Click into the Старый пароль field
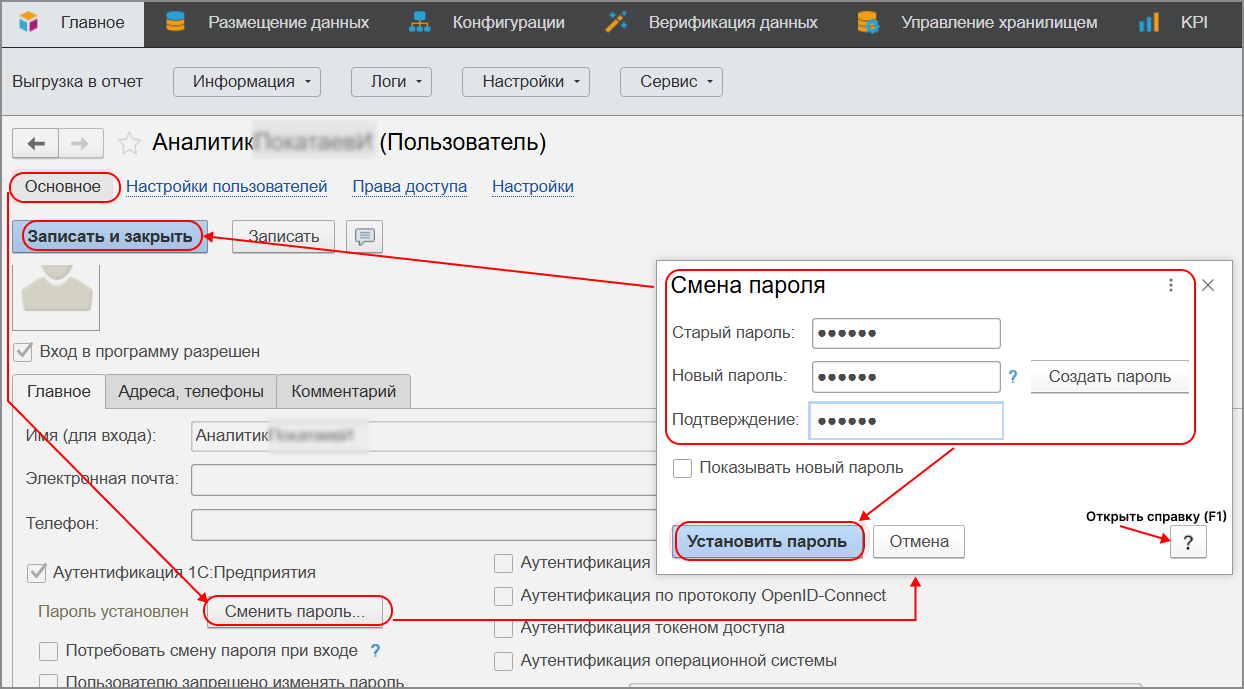Viewport: 1244px width, 689px height. point(906,333)
